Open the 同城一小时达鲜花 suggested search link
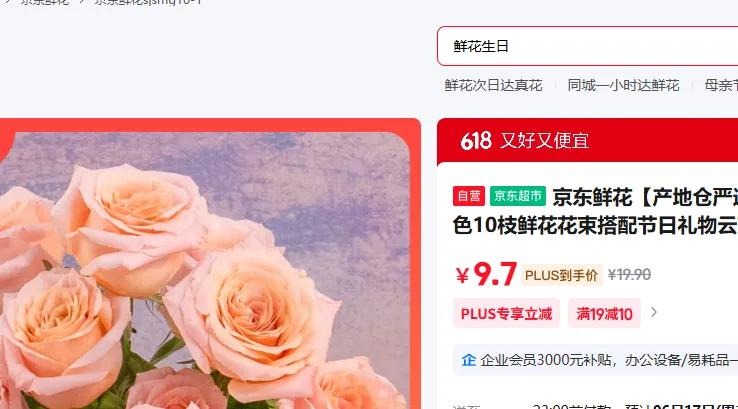Screen dimensions: 738x409 (x=624, y=85)
